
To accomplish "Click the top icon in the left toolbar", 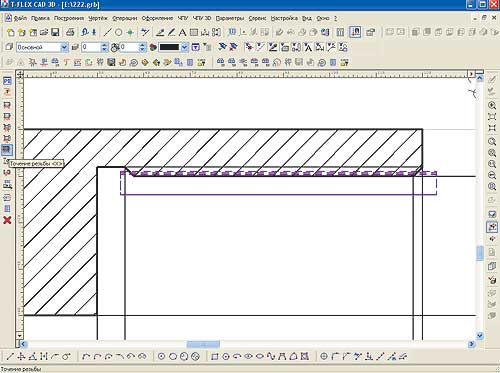I will pyautogui.click(x=7, y=81).
